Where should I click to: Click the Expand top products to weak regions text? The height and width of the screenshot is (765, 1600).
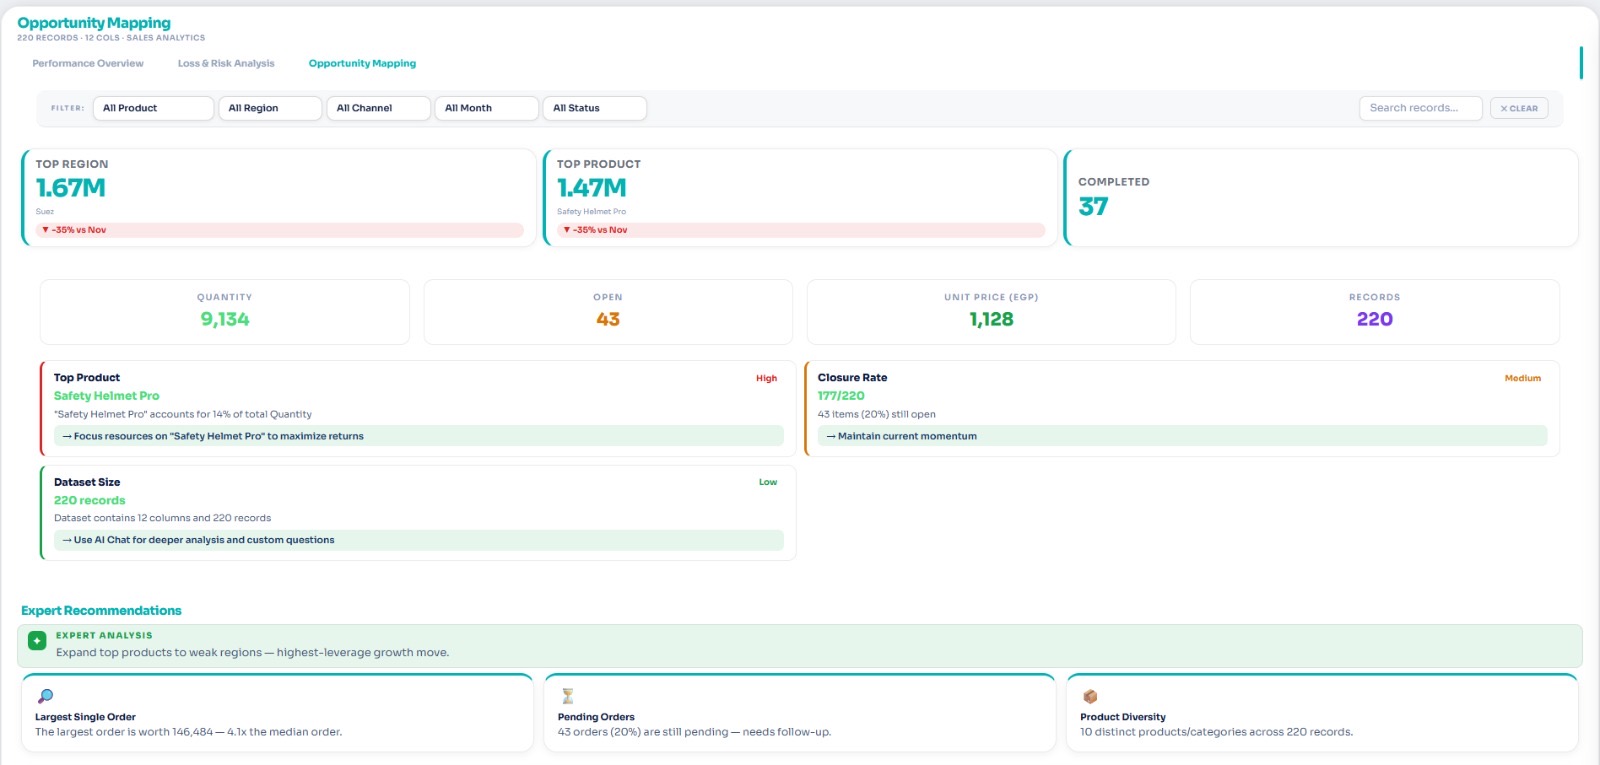point(252,652)
